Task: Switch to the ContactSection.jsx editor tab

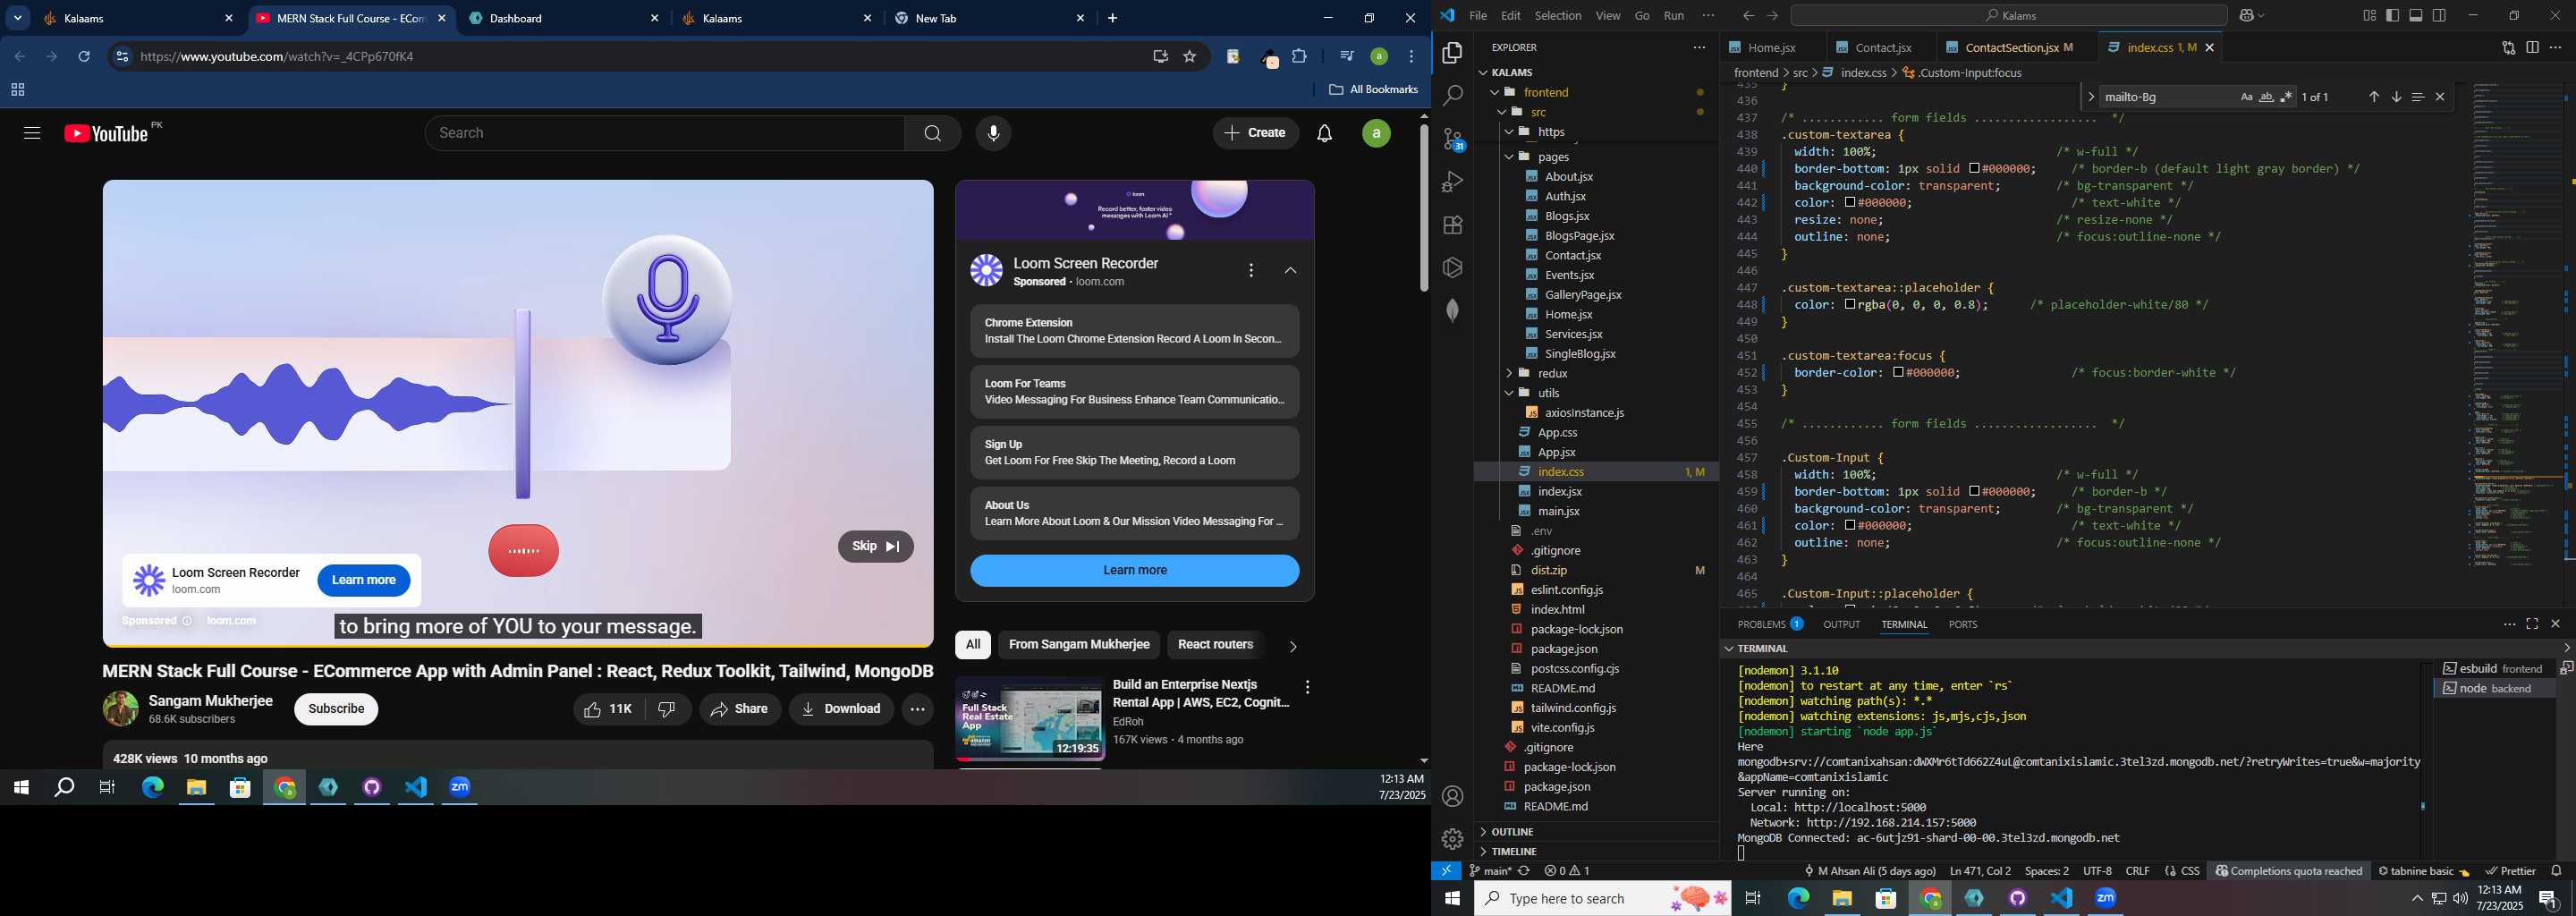Action: (2012, 48)
